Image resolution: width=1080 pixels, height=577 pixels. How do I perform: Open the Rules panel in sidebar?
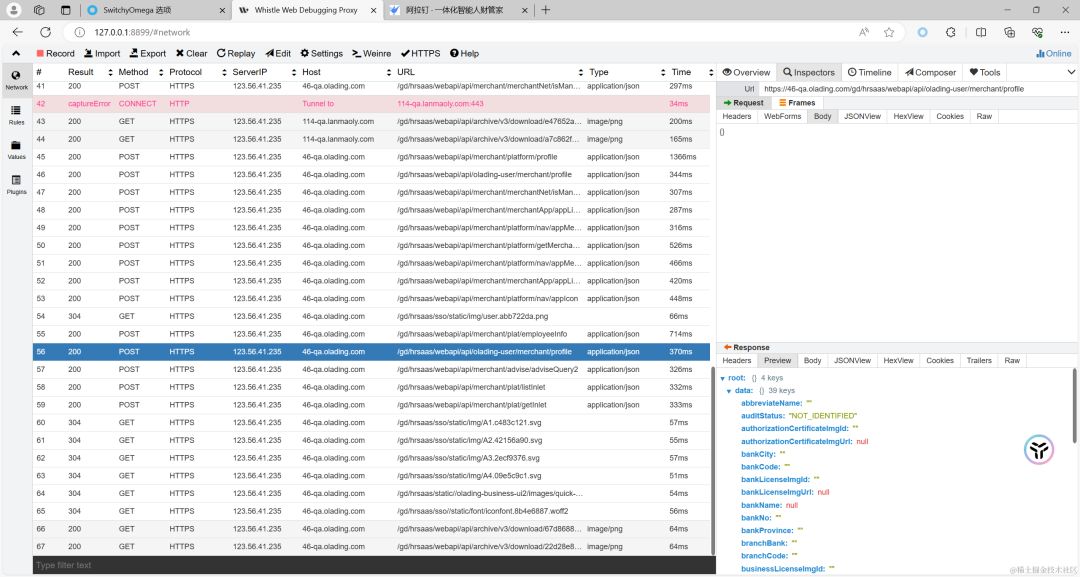click(17, 115)
